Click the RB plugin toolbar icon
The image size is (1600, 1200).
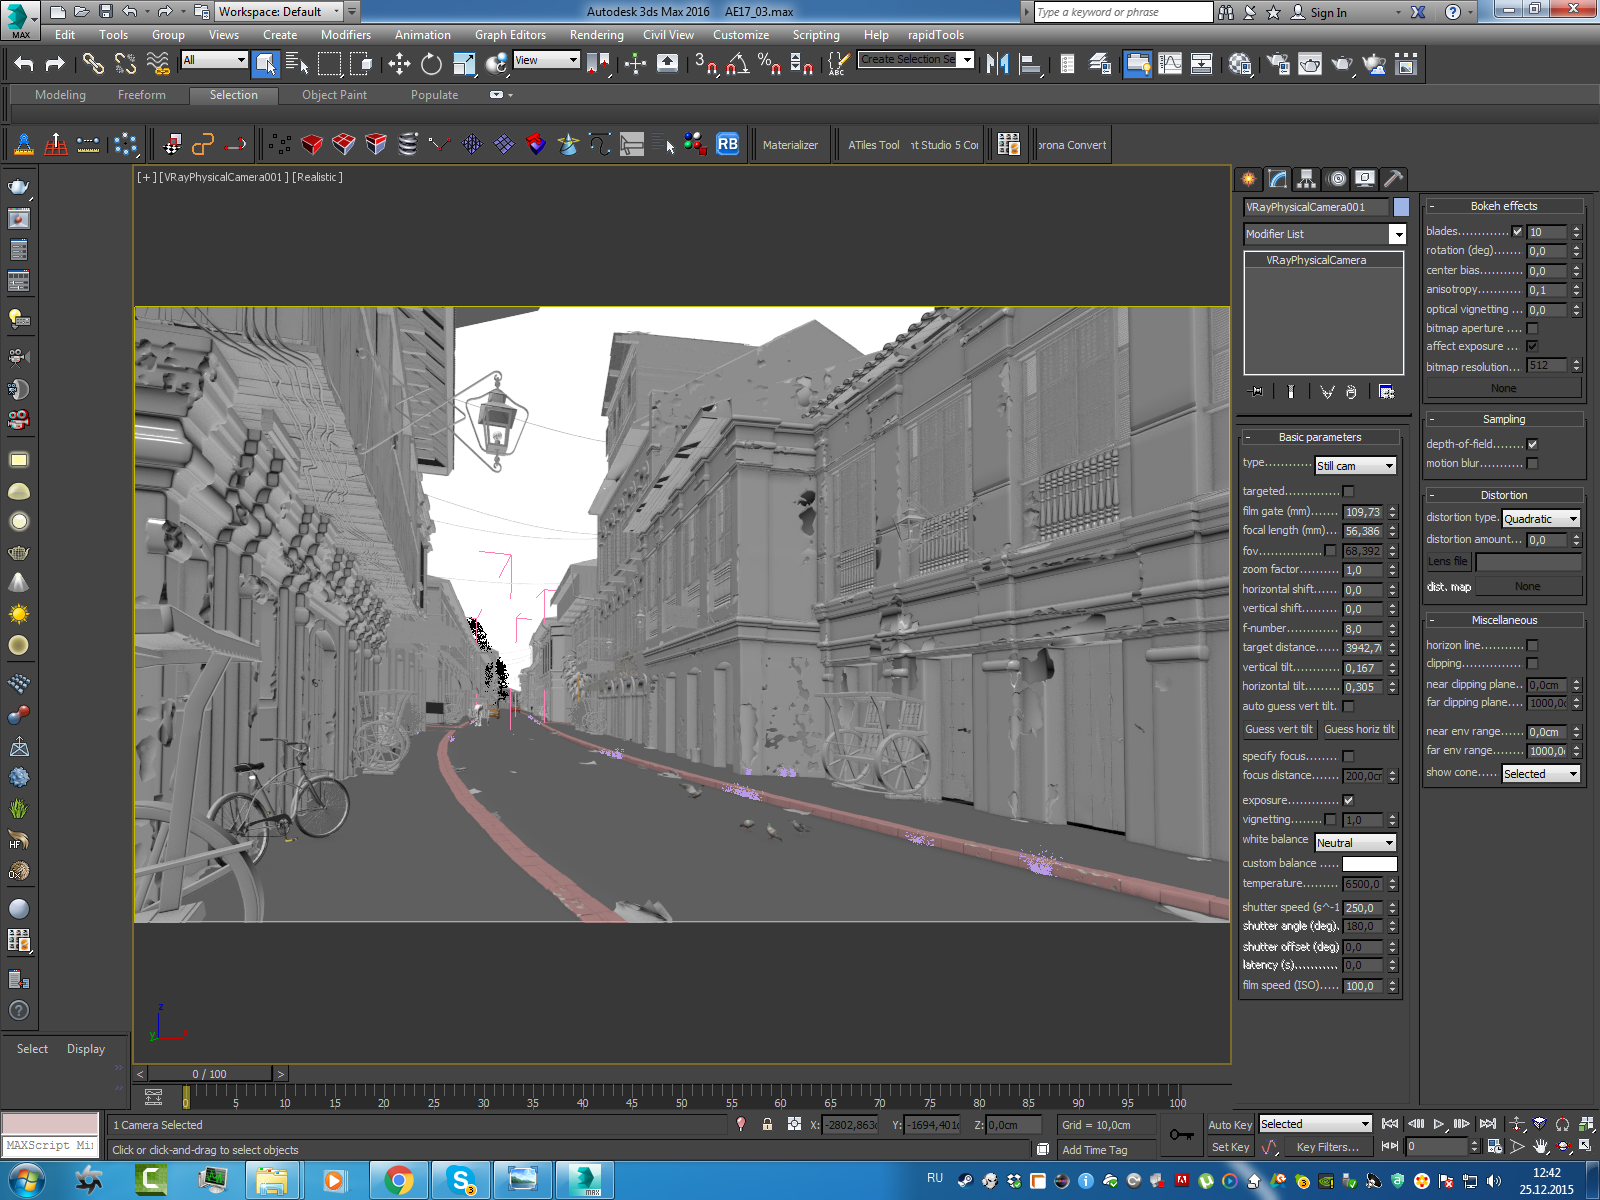point(727,144)
